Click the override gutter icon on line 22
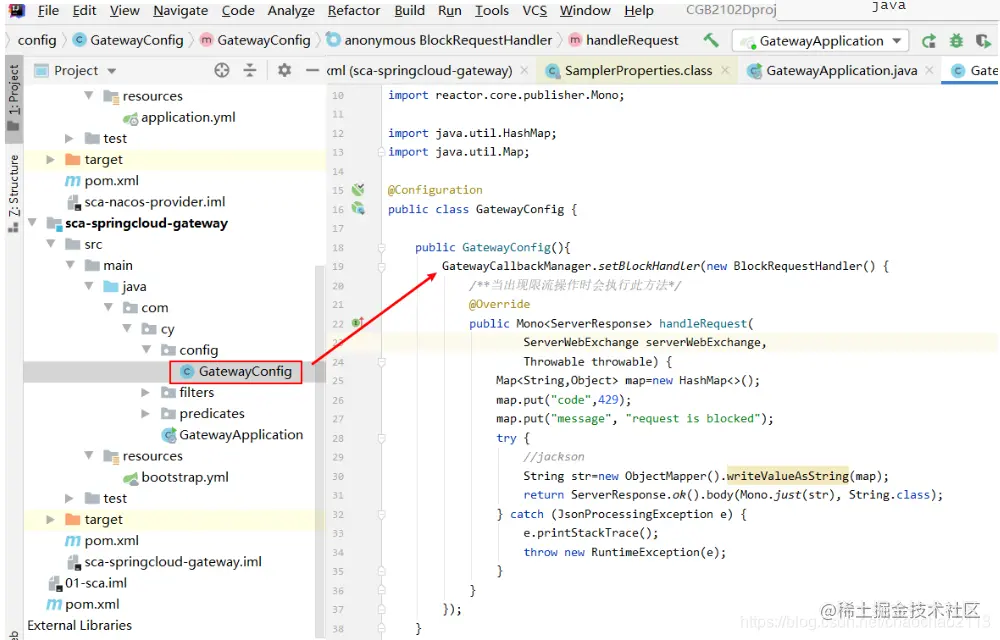Image resolution: width=1000 pixels, height=640 pixels. (x=358, y=323)
